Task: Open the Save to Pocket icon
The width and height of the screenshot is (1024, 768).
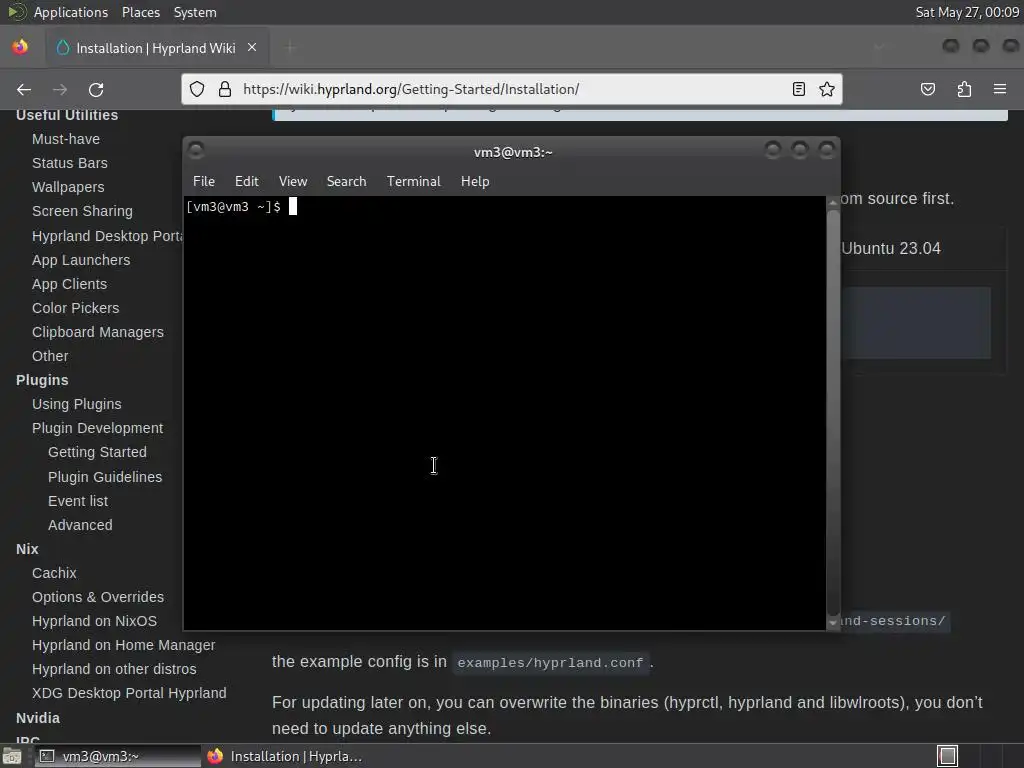Action: click(x=928, y=89)
